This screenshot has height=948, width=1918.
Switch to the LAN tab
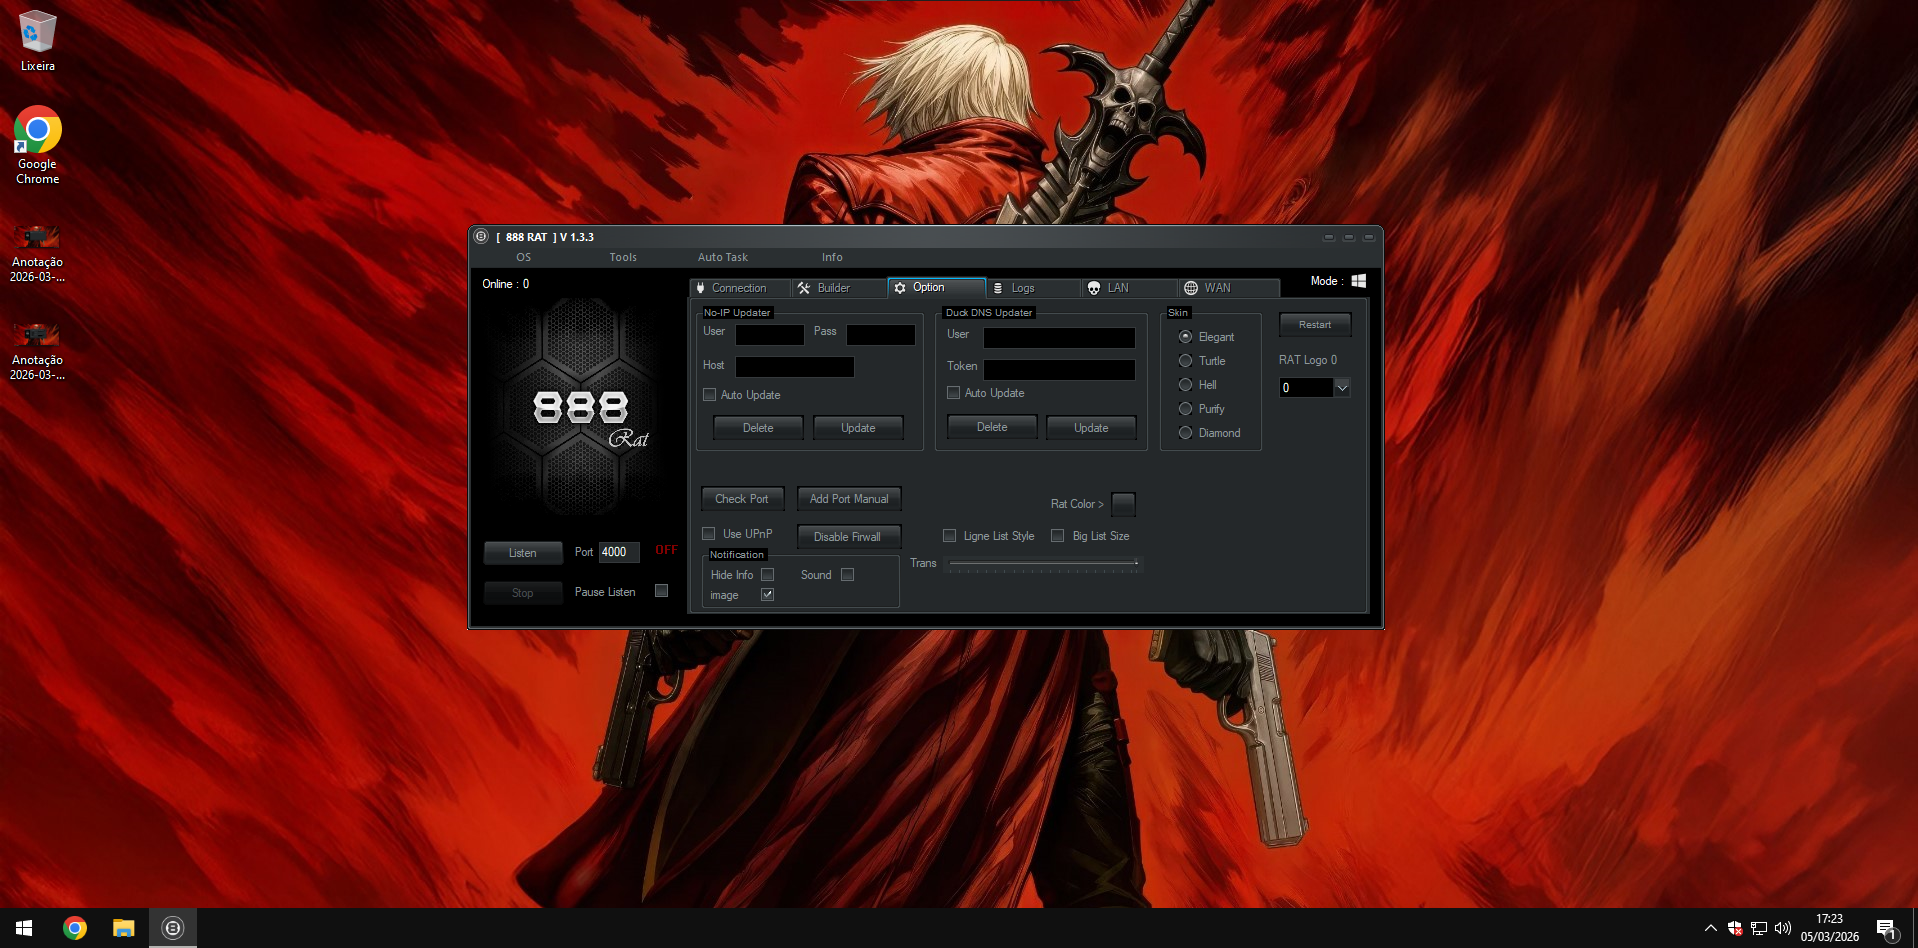(x=1130, y=288)
